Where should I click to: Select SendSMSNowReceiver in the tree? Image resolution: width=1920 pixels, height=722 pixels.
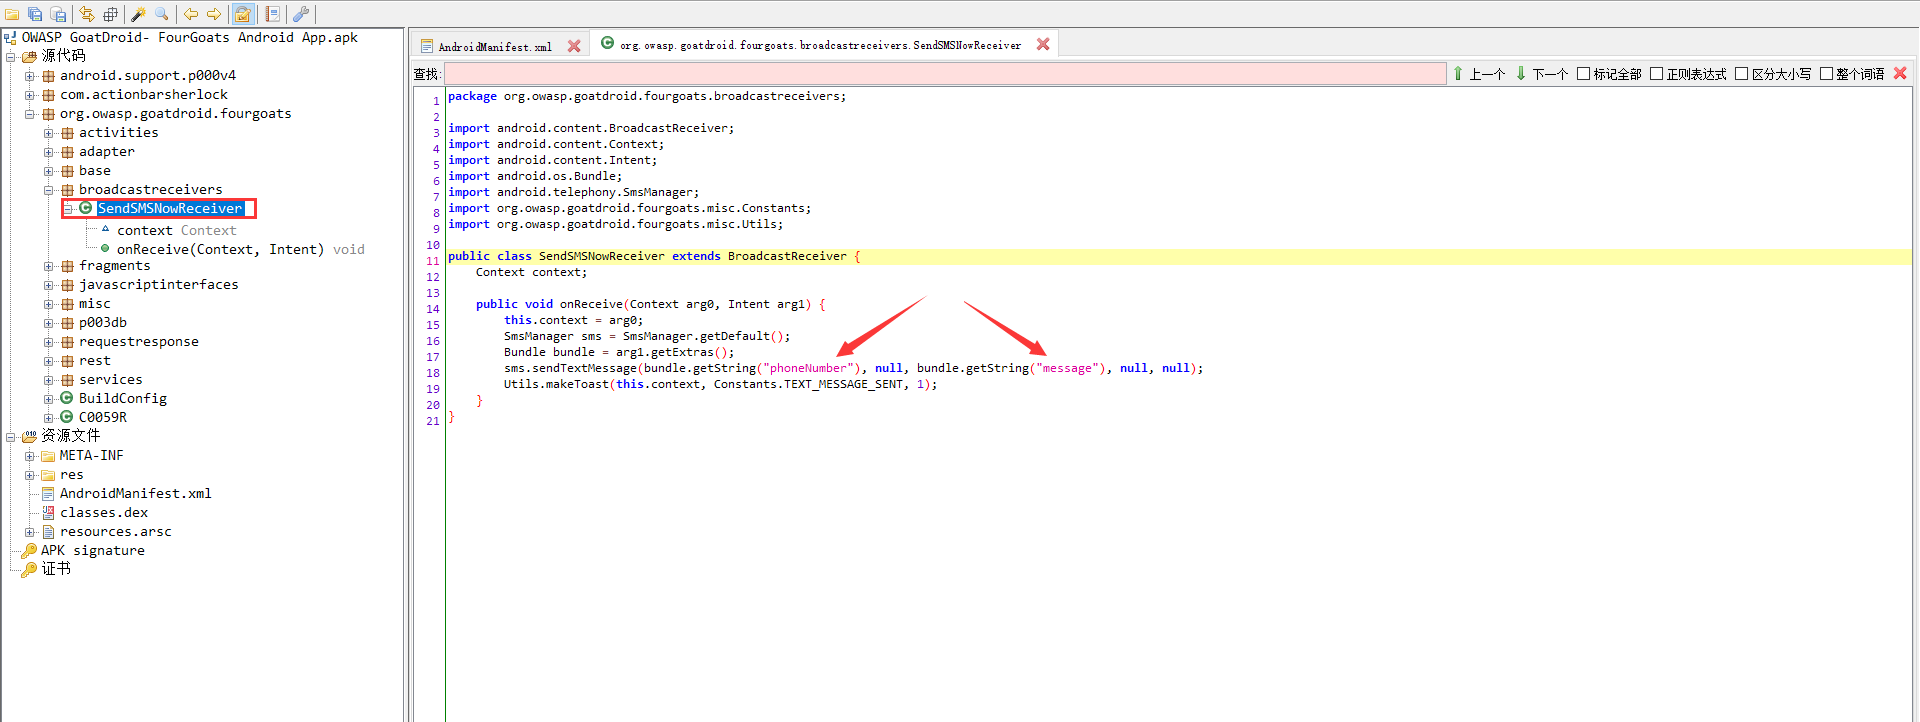pyautogui.click(x=169, y=208)
